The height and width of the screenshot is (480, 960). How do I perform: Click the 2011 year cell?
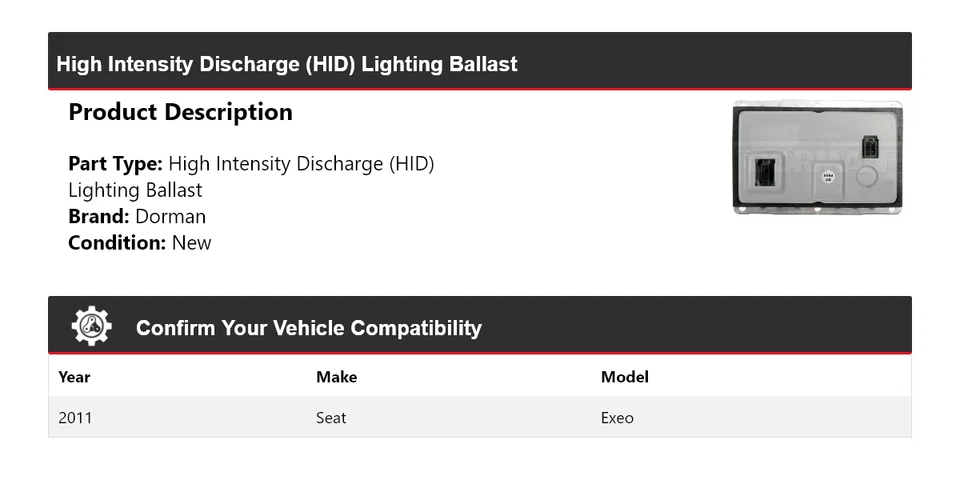click(x=75, y=418)
